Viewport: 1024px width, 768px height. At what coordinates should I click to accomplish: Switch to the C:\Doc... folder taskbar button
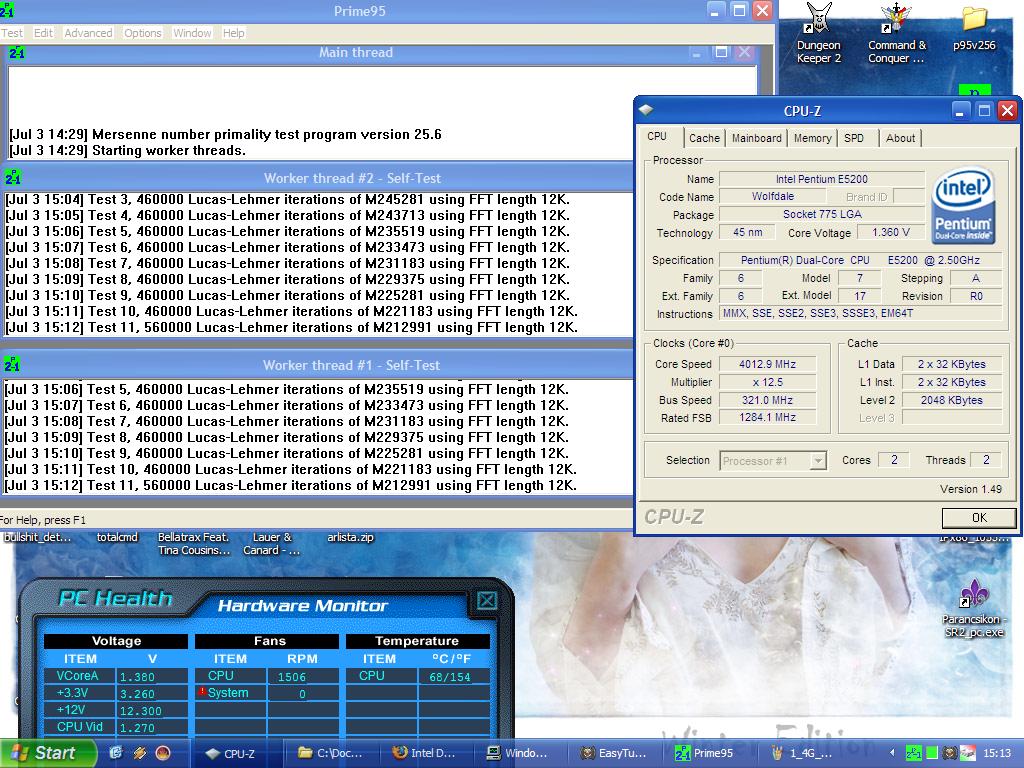332,753
